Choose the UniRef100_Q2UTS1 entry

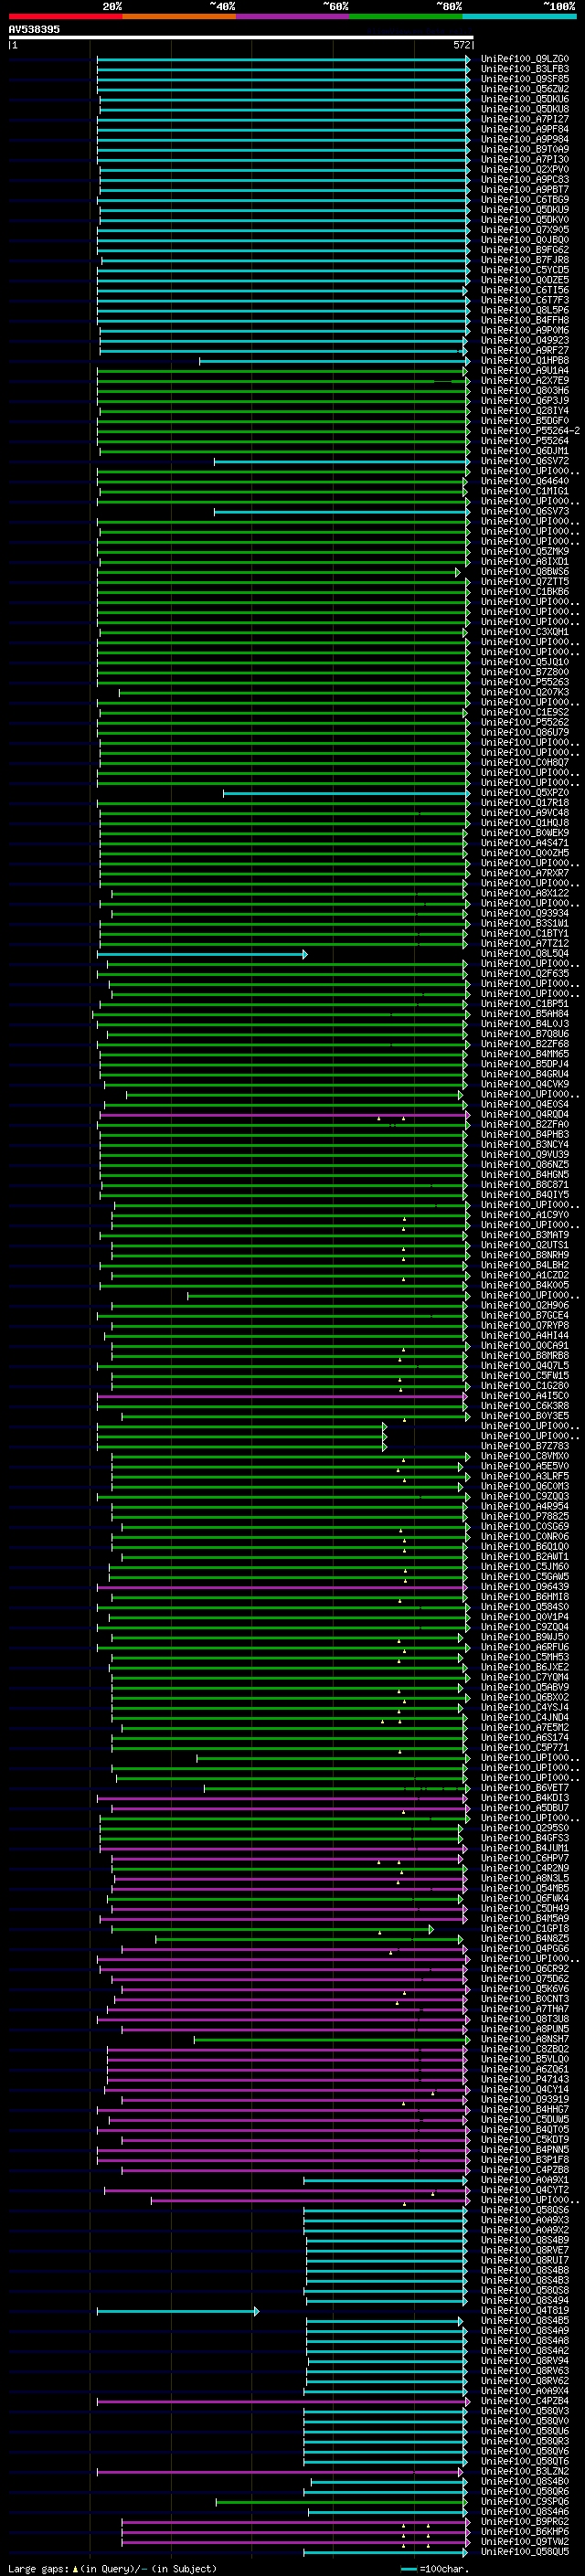point(524,1245)
